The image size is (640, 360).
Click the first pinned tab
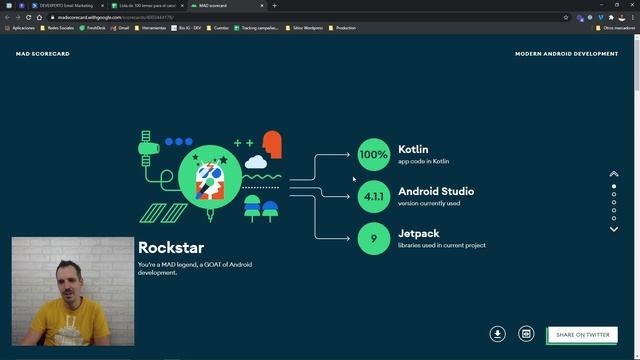(x=9, y=6)
